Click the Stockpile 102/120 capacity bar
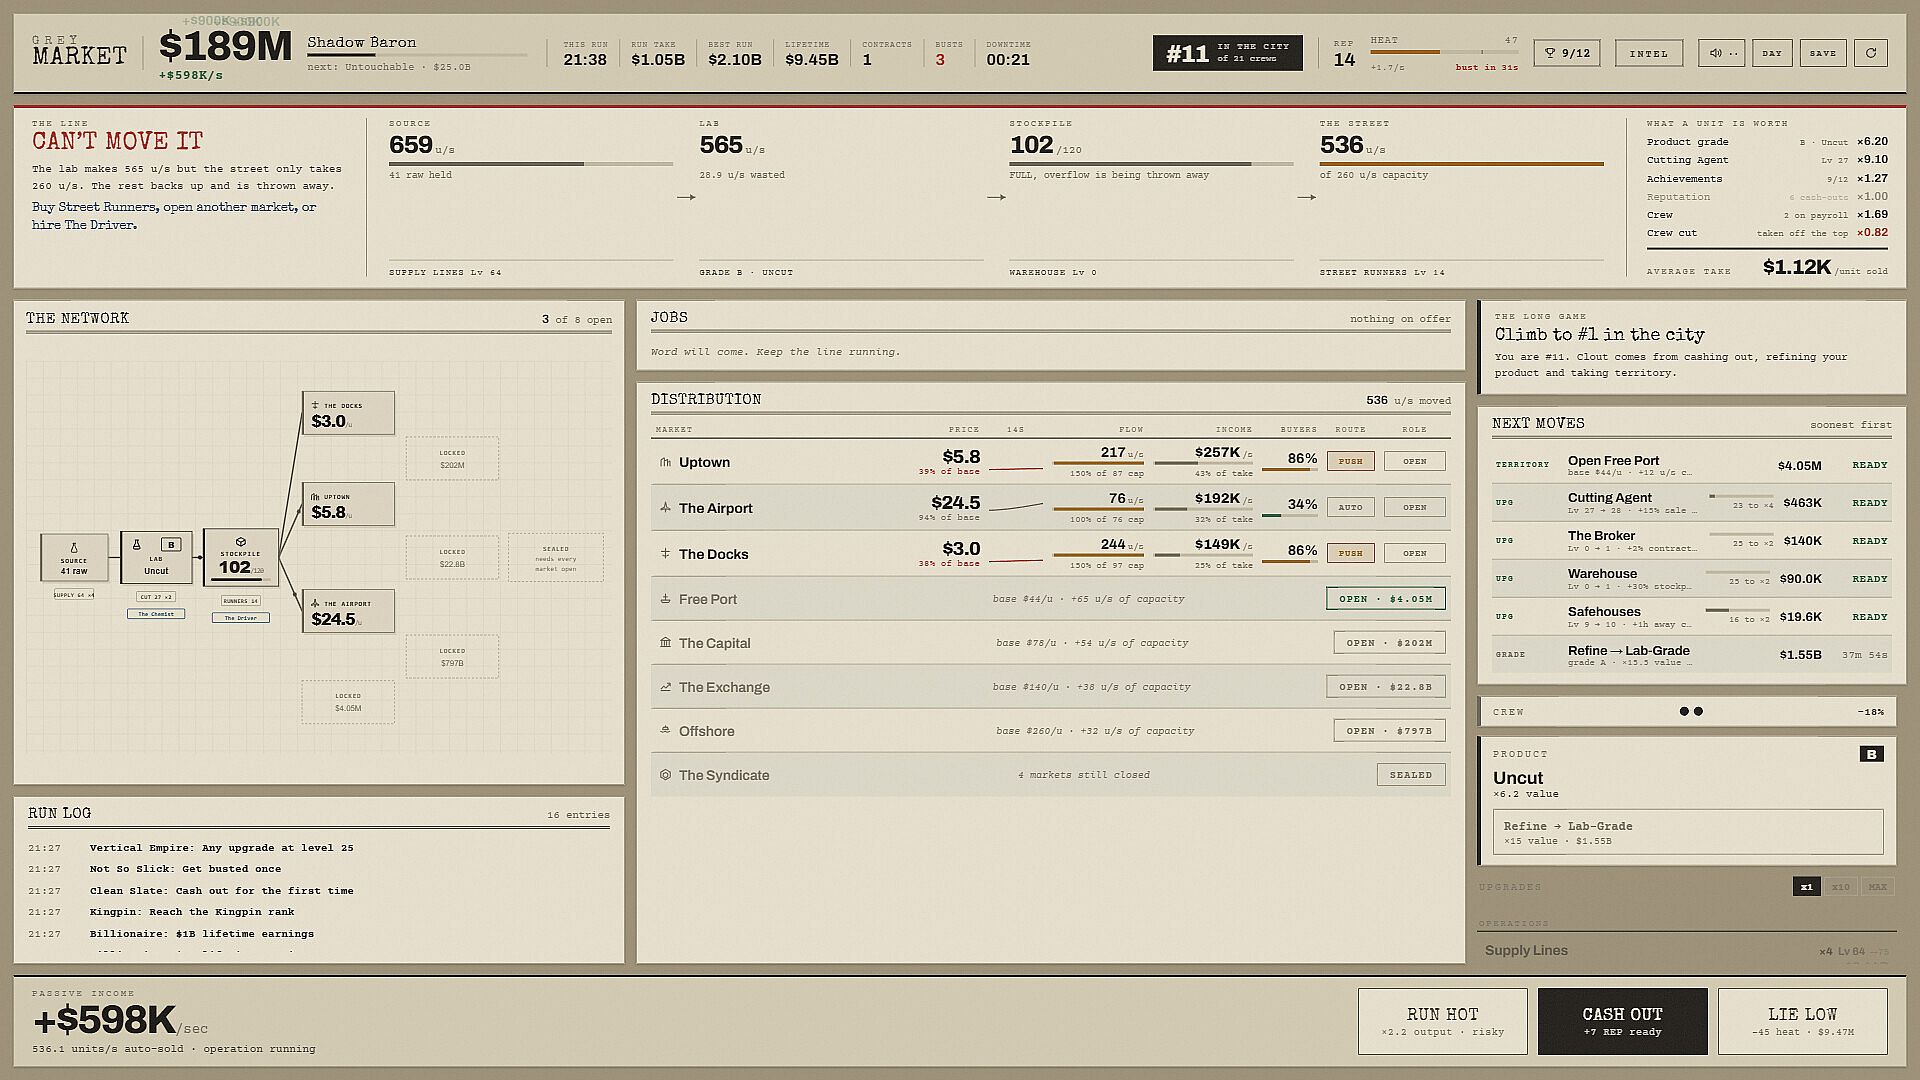This screenshot has height=1080, width=1920. coord(1151,164)
